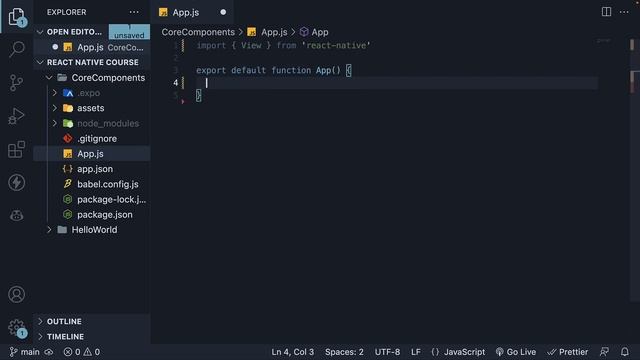
Task: Open the Accounts menu icon
Action: point(16,294)
